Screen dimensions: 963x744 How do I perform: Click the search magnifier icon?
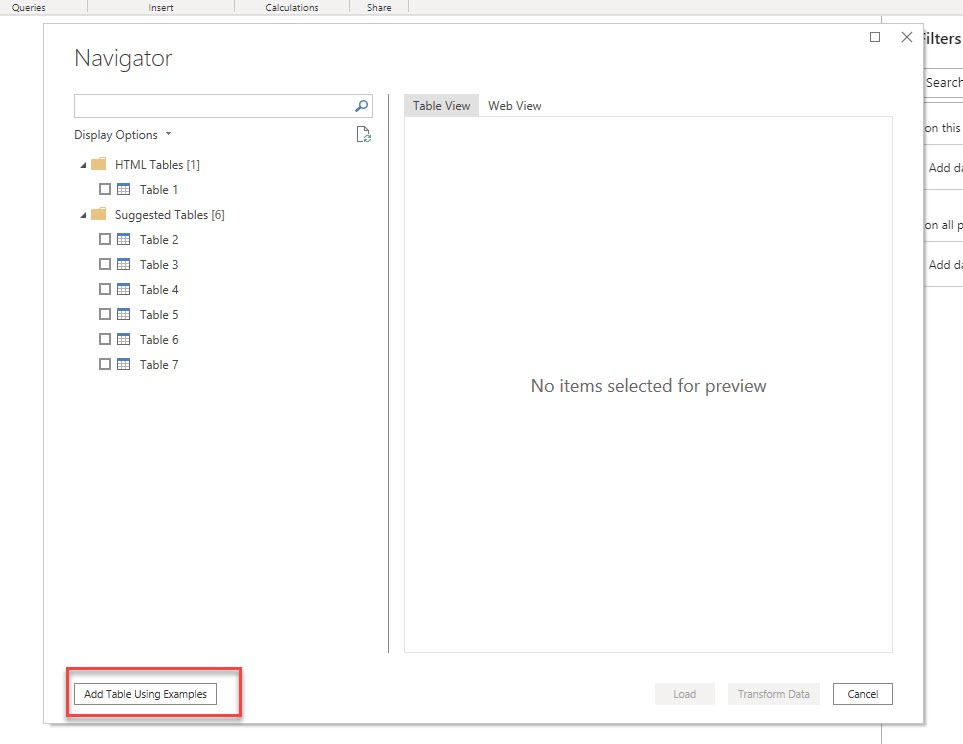pyautogui.click(x=361, y=105)
